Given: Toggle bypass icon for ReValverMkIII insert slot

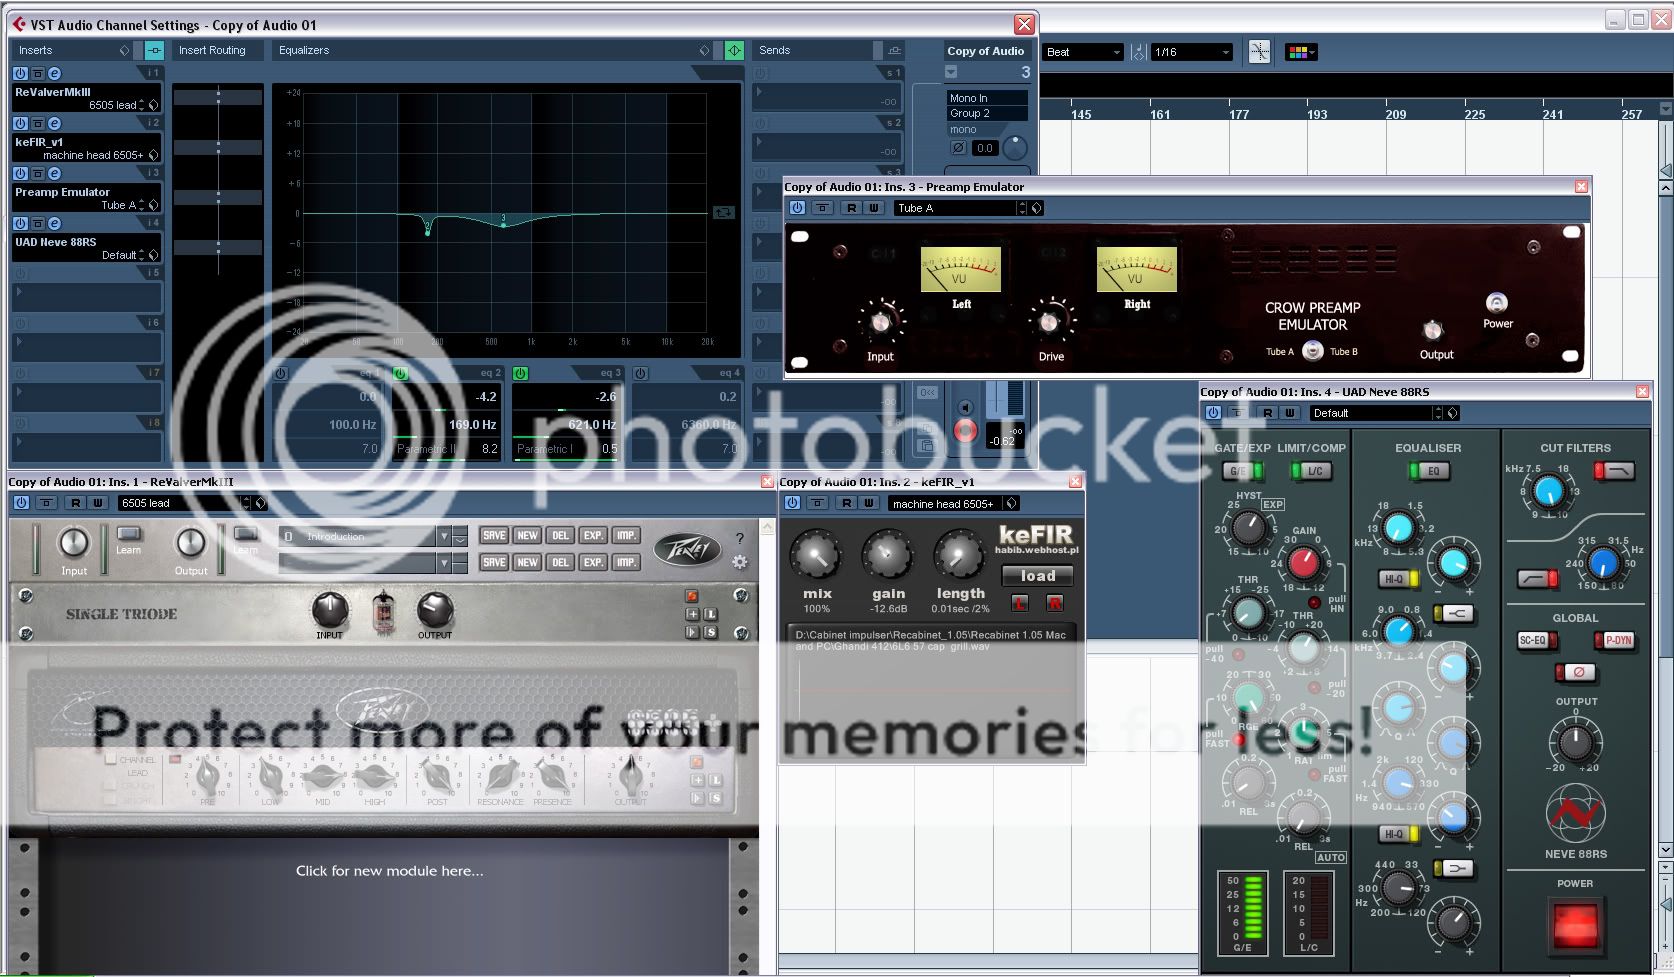Looking at the screenshot, I should (x=37, y=73).
